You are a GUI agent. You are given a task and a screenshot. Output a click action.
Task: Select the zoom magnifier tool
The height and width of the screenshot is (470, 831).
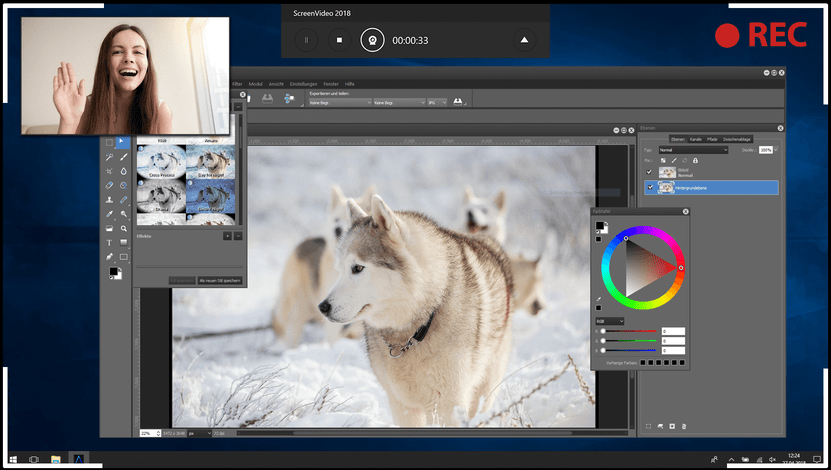click(x=123, y=228)
